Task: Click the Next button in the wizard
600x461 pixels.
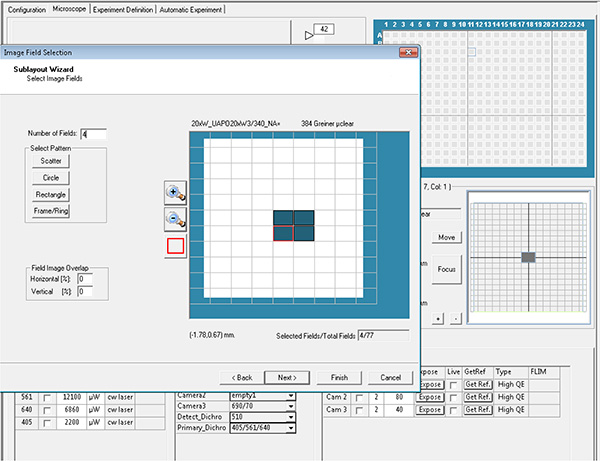Action: (x=288, y=377)
